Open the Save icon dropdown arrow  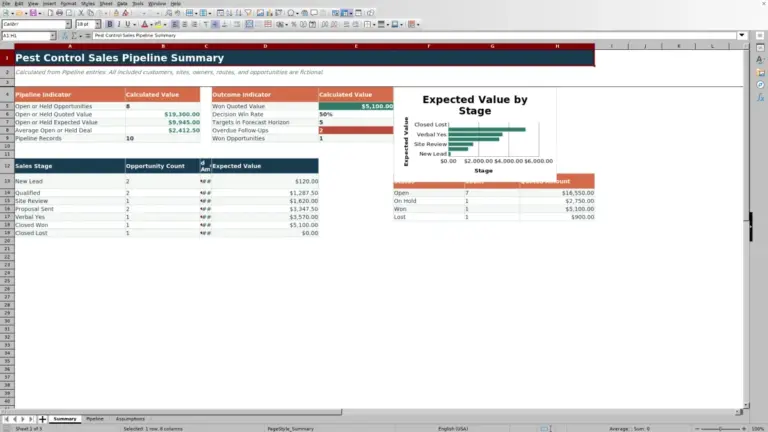(40, 13)
